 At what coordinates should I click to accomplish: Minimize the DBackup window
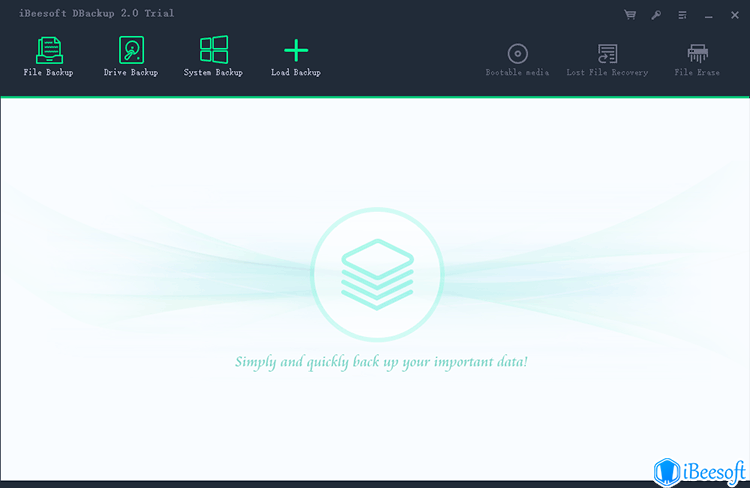click(709, 15)
